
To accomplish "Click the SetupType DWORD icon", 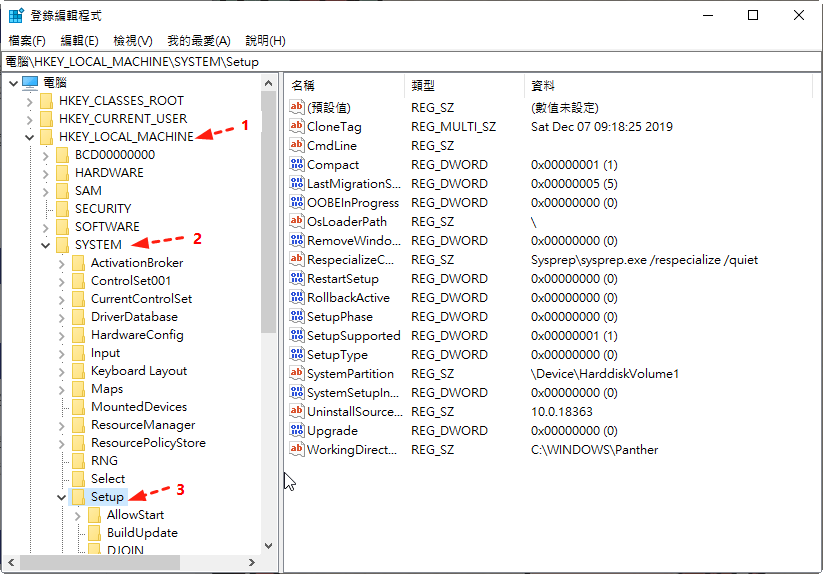I will (x=297, y=354).
